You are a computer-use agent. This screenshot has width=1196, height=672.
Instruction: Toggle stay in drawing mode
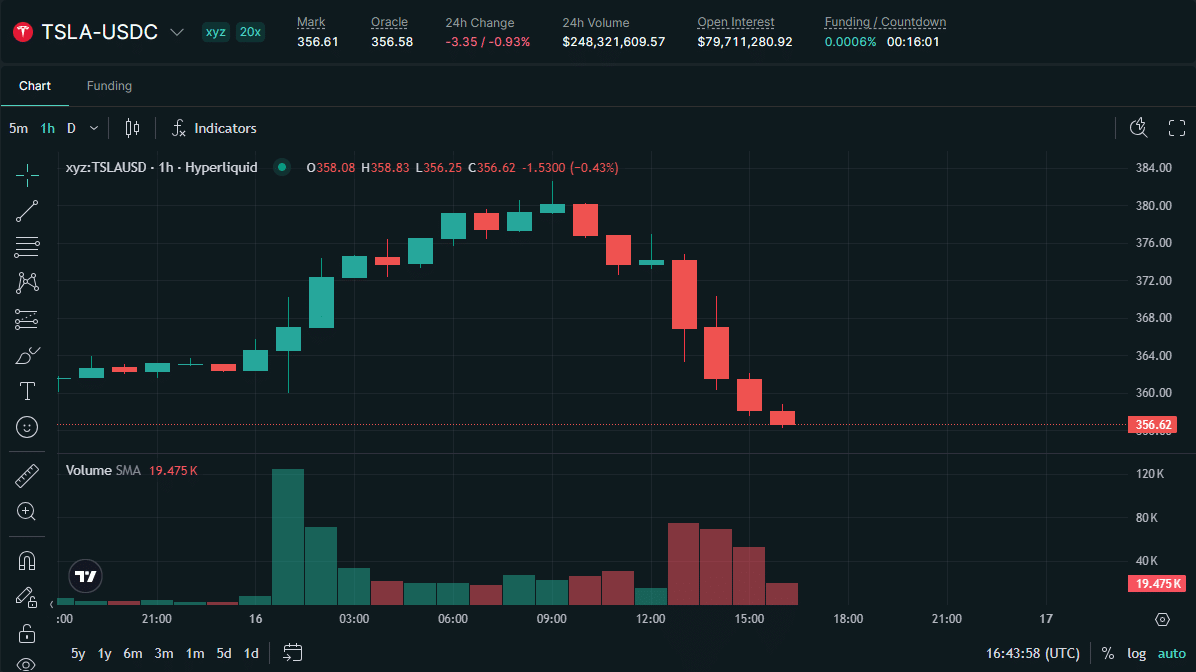[x=27, y=597]
